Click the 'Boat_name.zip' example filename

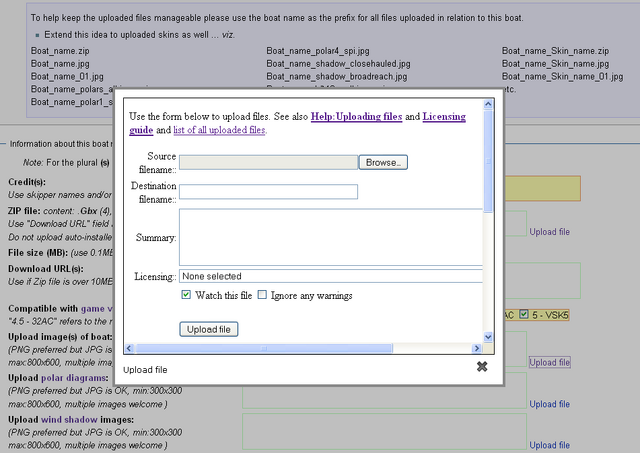pos(60,51)
